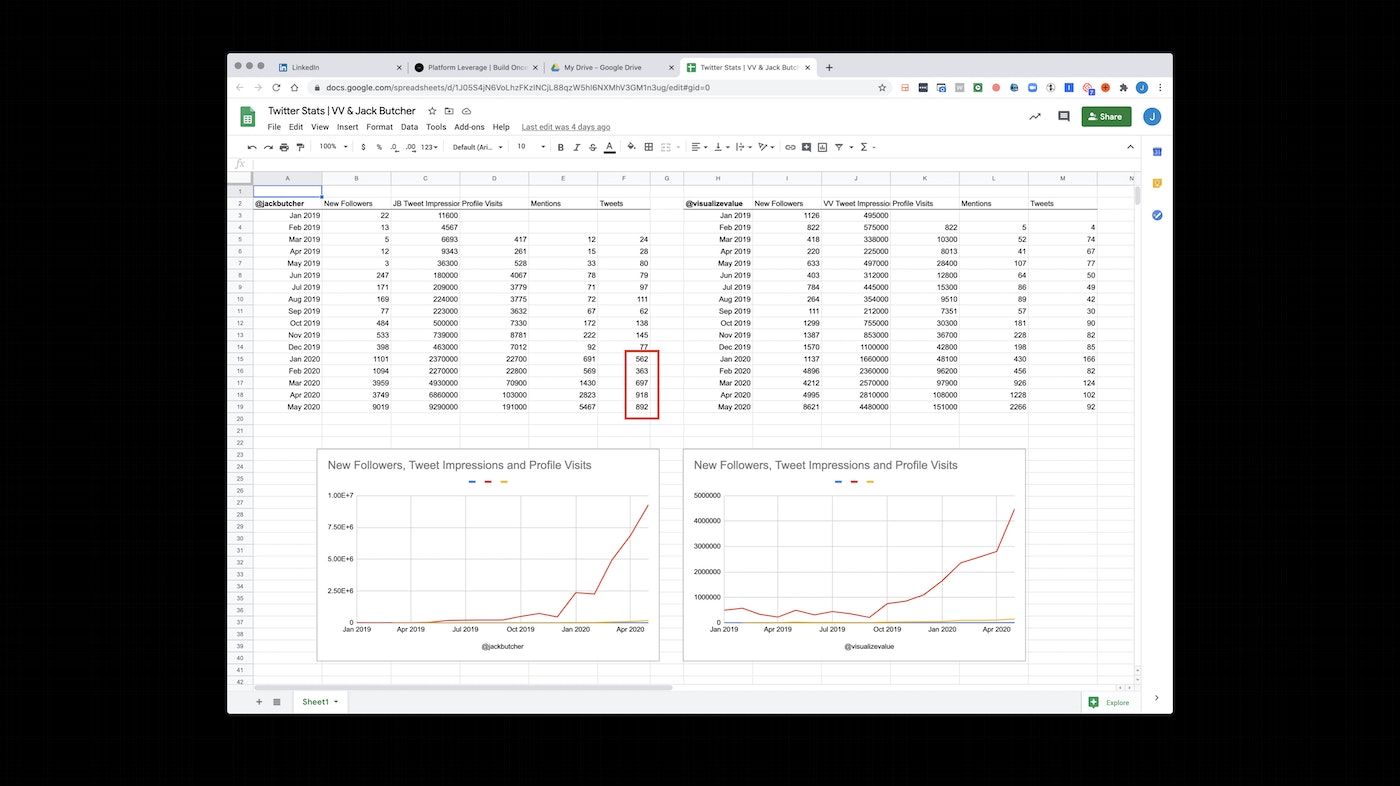Open the zoom 100% dropdown
The height and width of the screenshot is (786, 1400).
click(x=333, y=147)
